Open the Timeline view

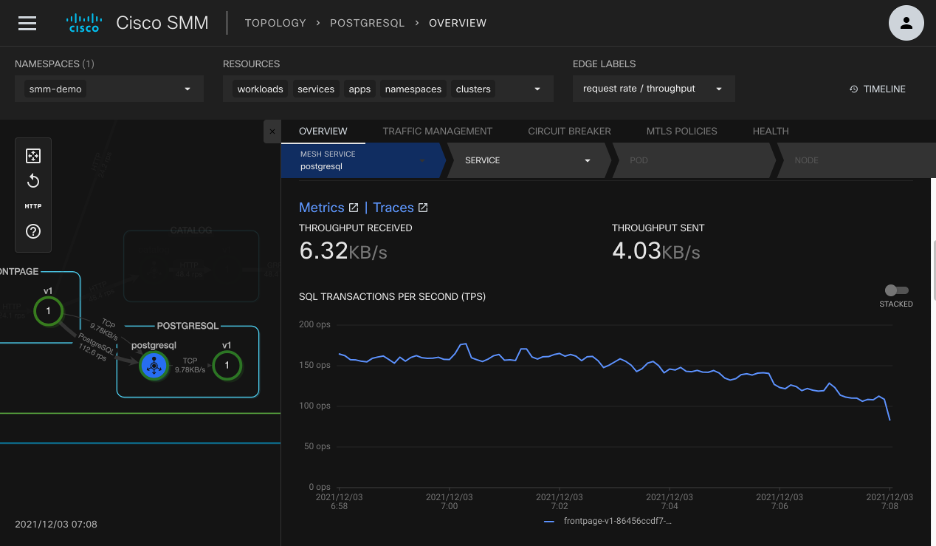click(877, 89)
